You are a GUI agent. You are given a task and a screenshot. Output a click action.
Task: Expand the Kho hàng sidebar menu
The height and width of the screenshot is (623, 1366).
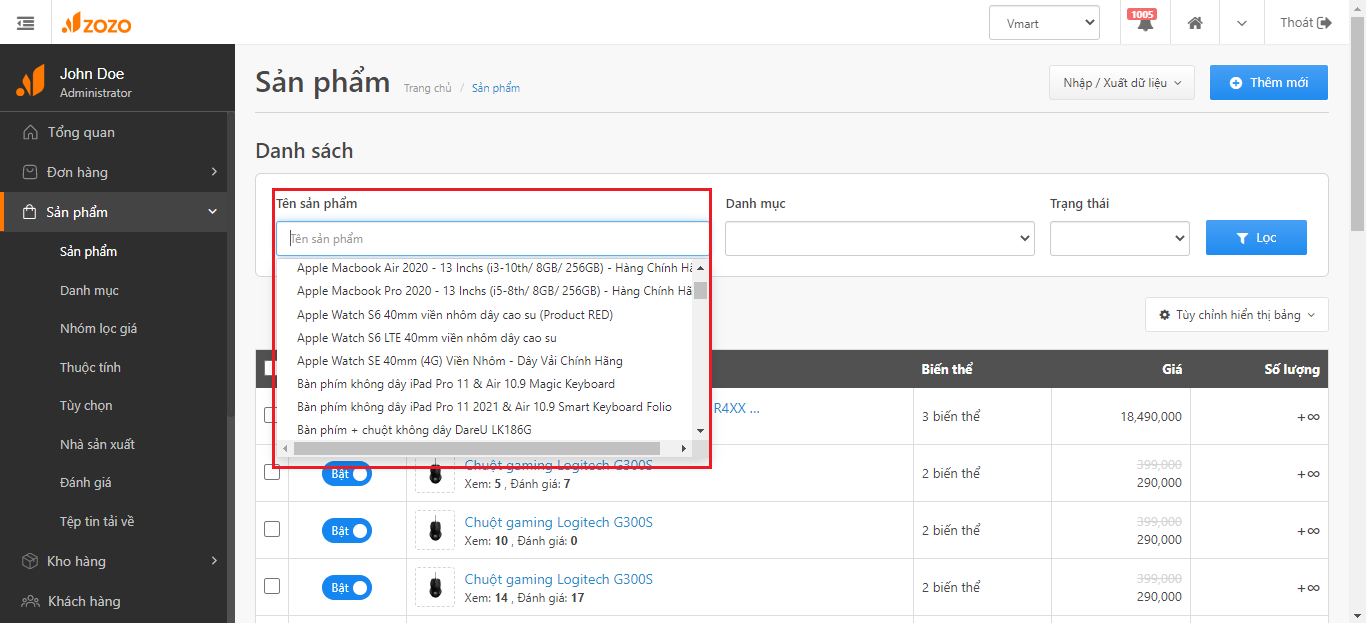[x=113, y=561]
